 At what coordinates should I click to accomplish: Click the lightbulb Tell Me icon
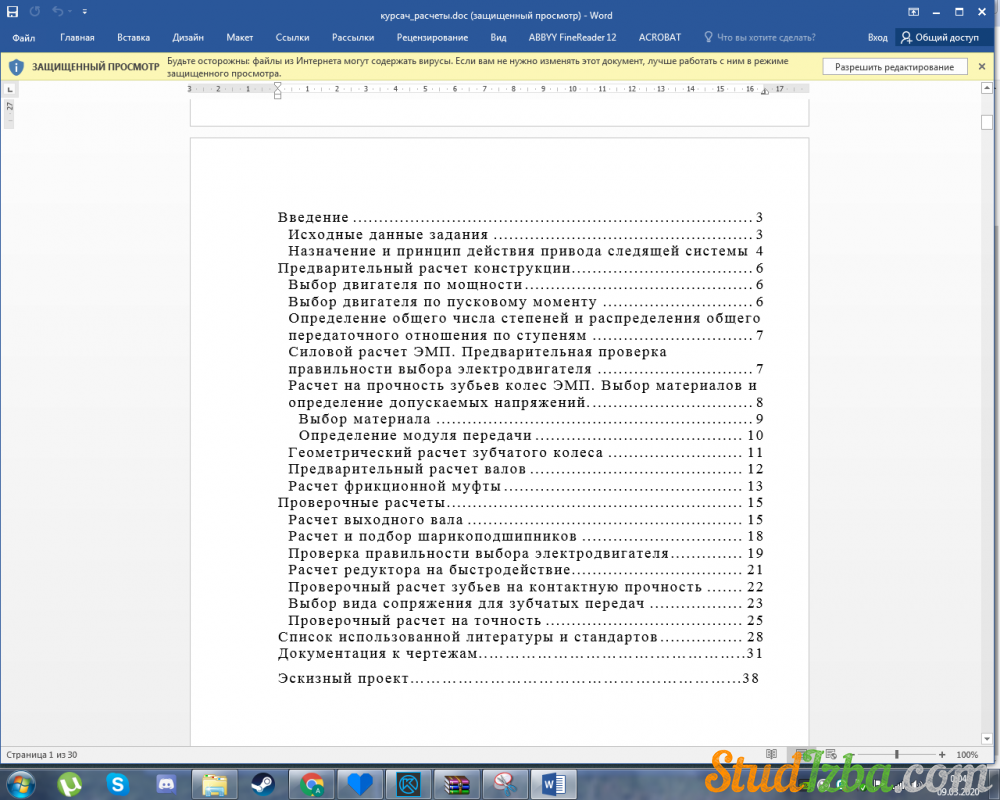(708, 37)
